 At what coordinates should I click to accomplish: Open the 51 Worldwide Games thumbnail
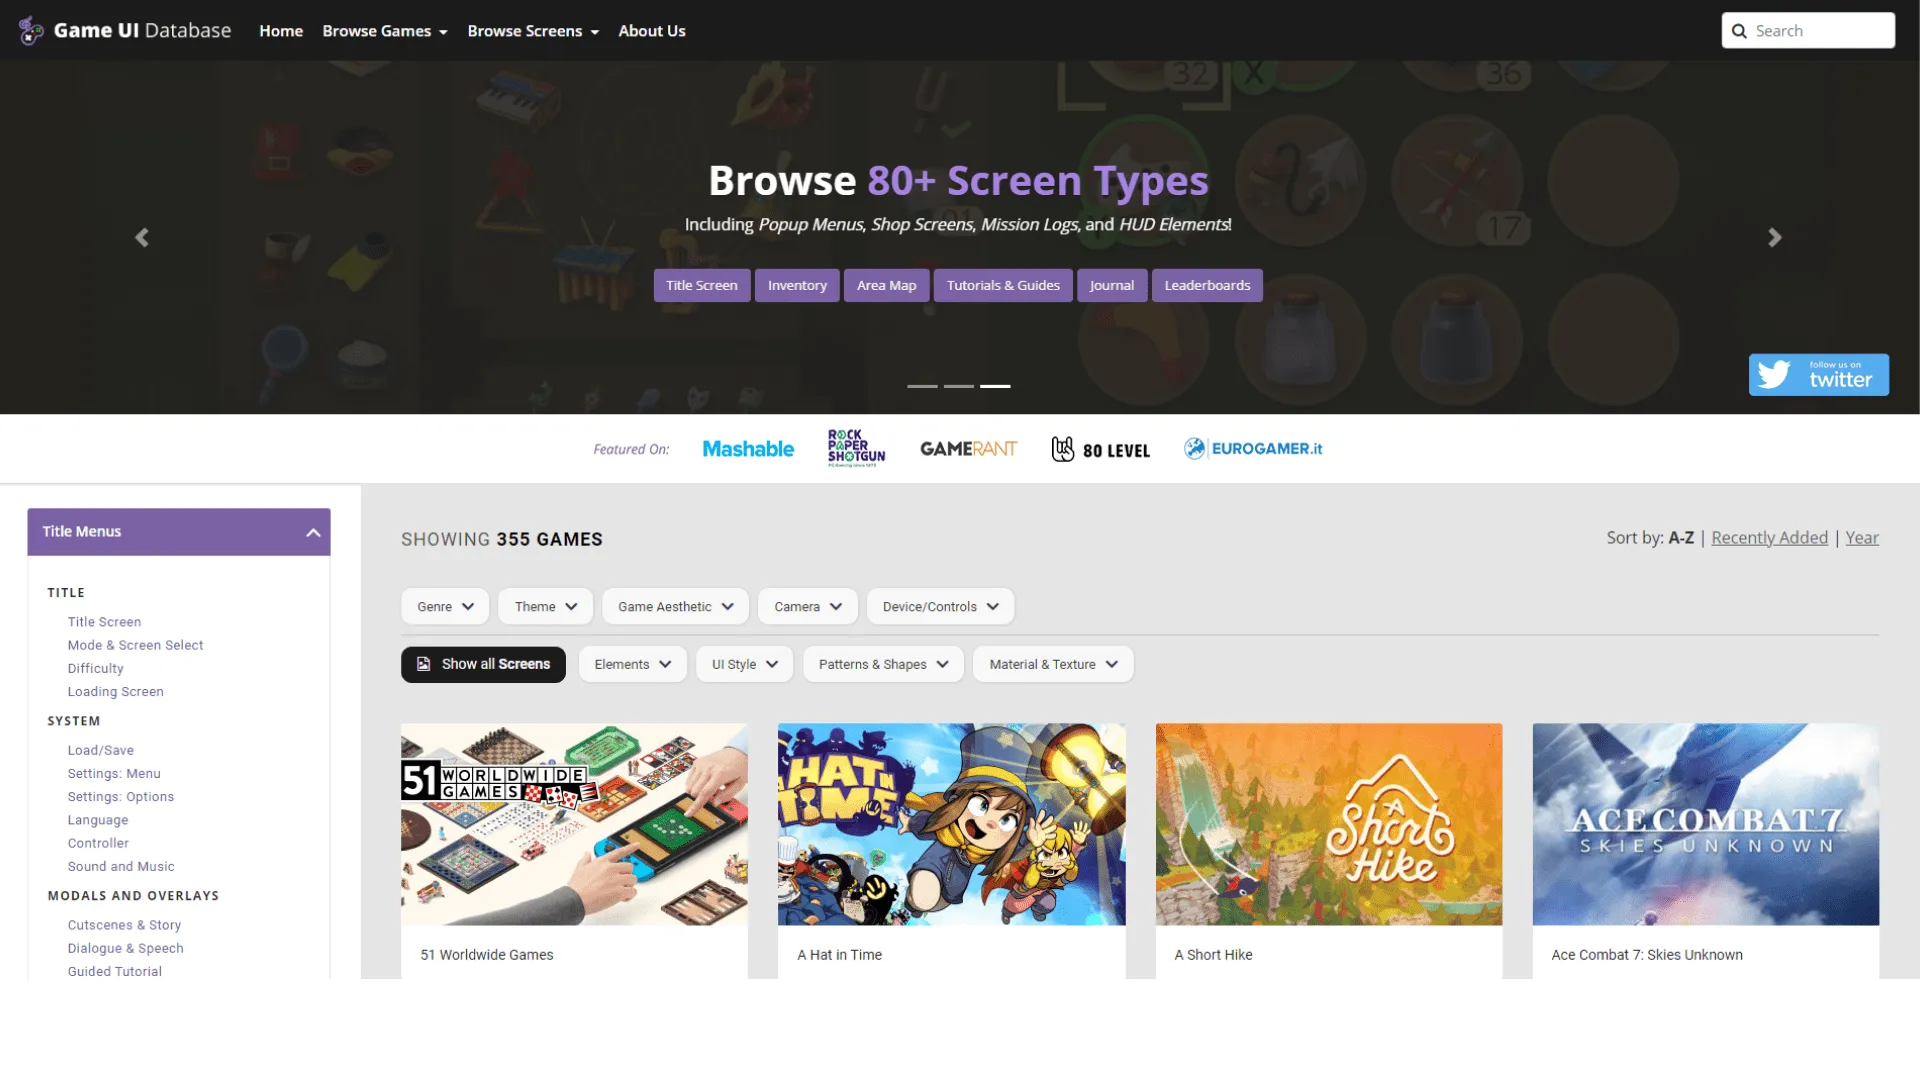[x=574, y=824]
